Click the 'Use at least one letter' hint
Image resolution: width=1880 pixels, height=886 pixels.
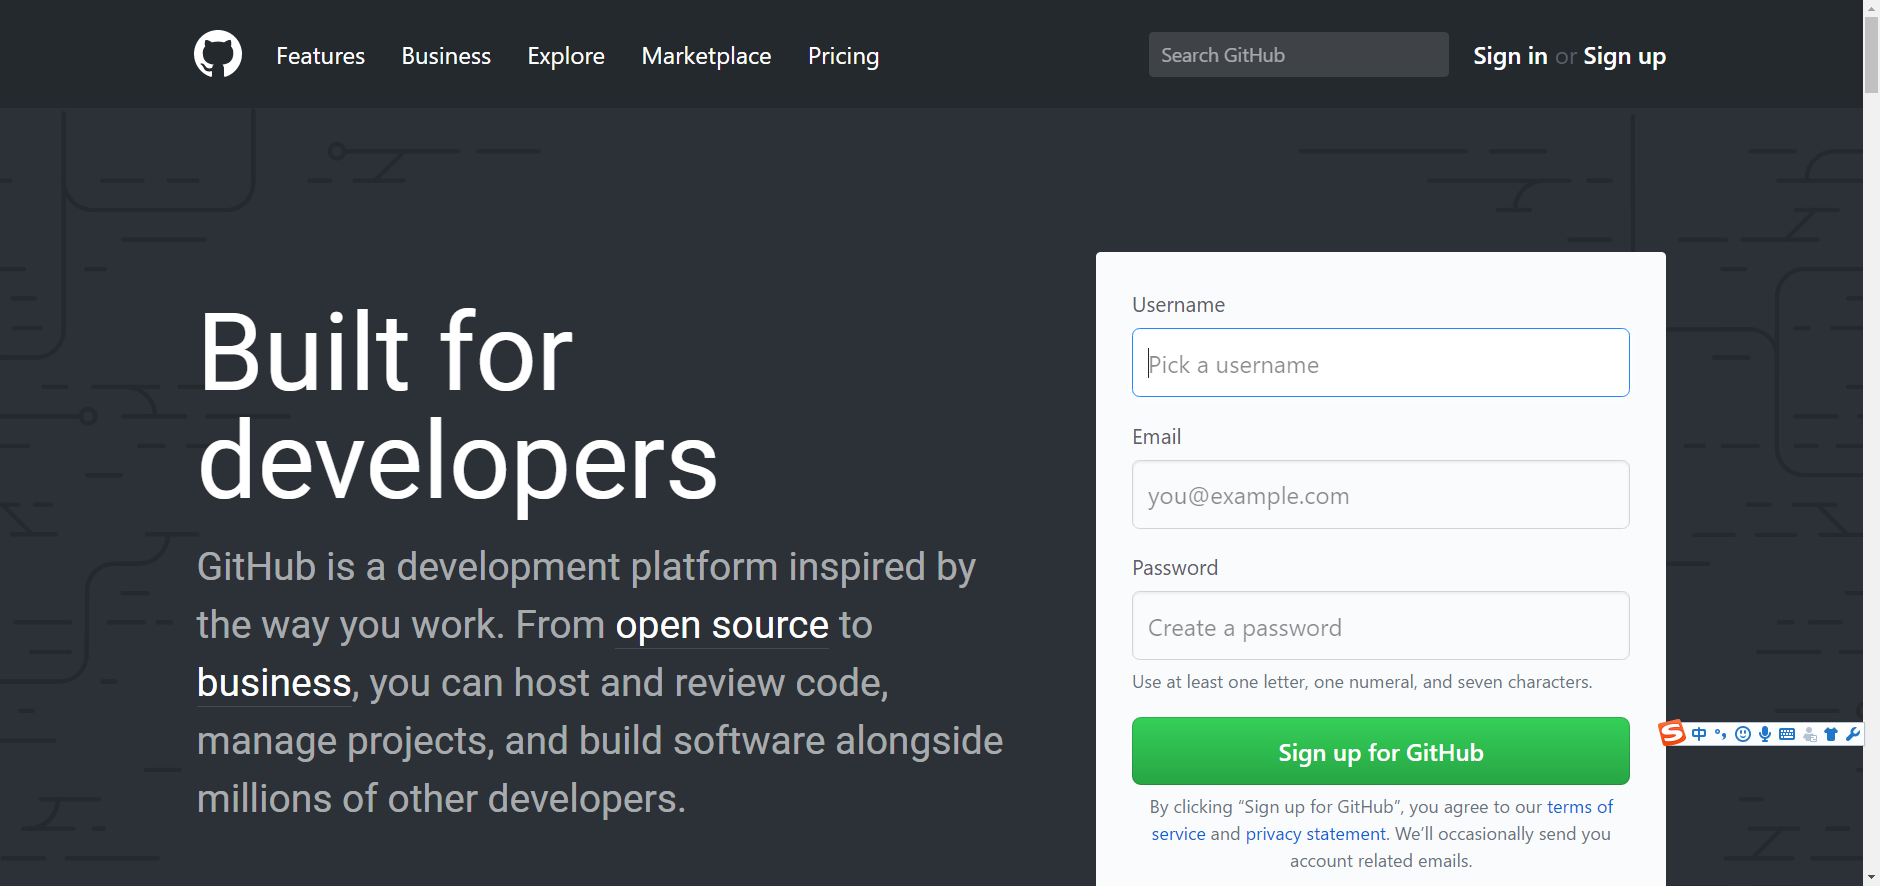pos(1362,682)
